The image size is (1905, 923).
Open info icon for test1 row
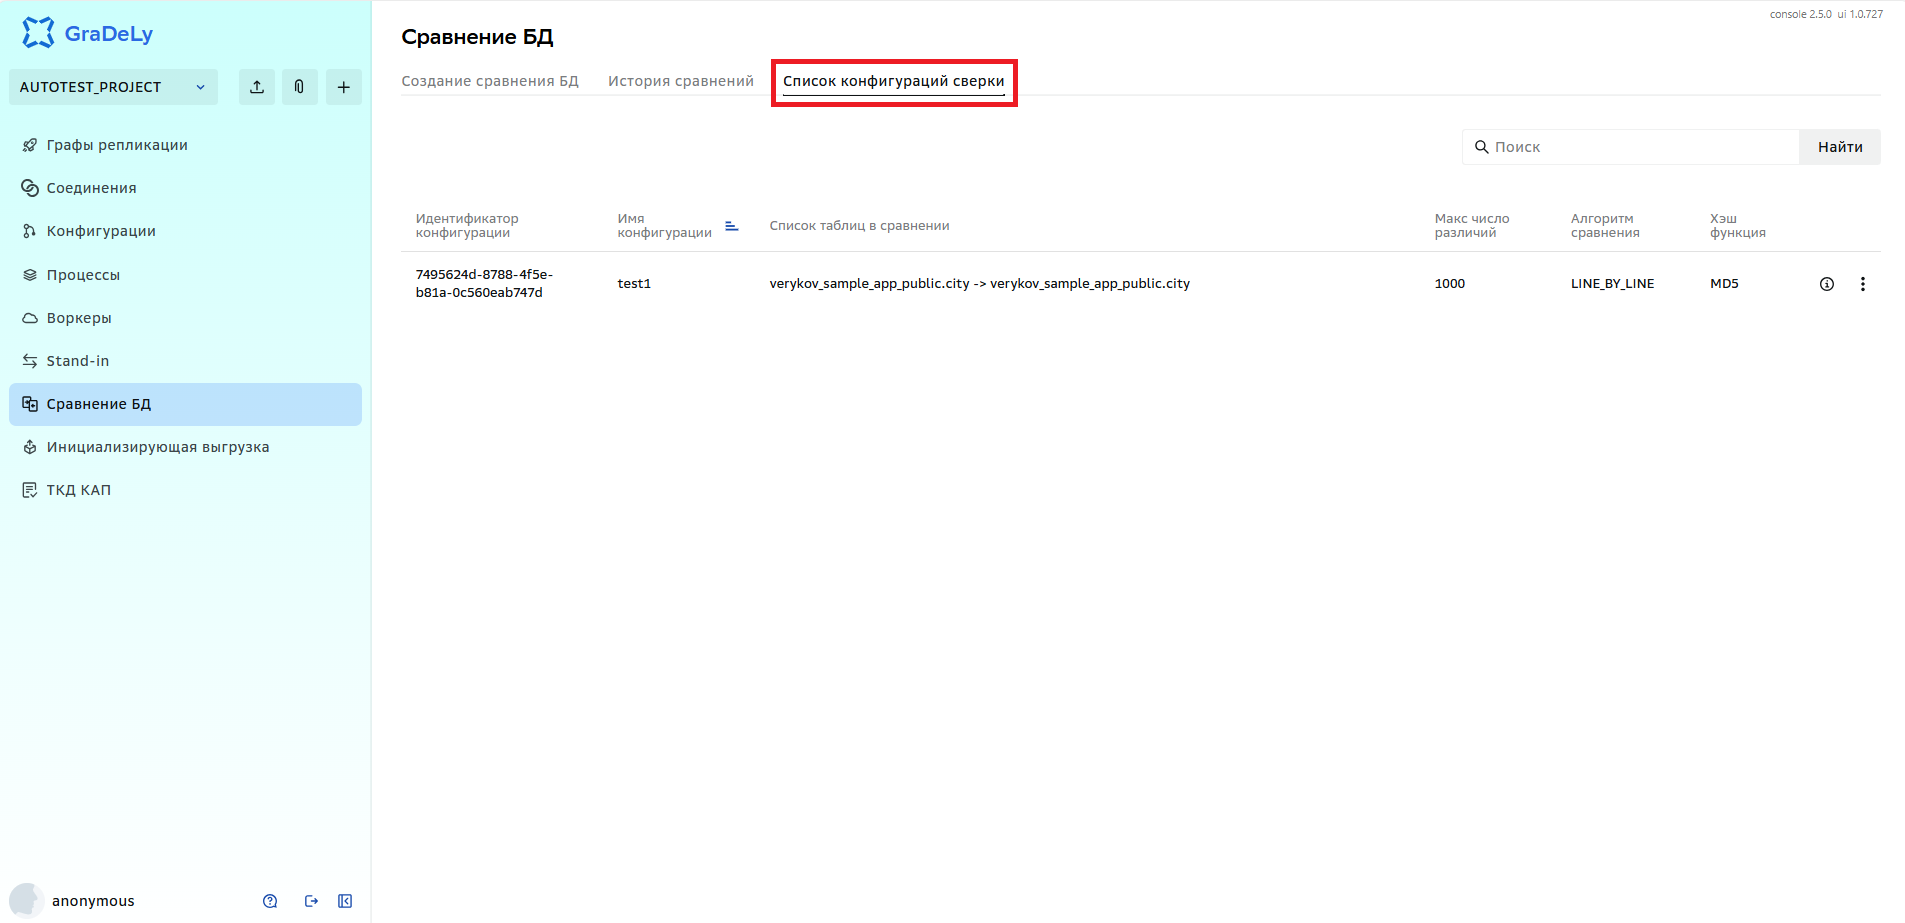pyautogui.click(x=1827, y=284)
